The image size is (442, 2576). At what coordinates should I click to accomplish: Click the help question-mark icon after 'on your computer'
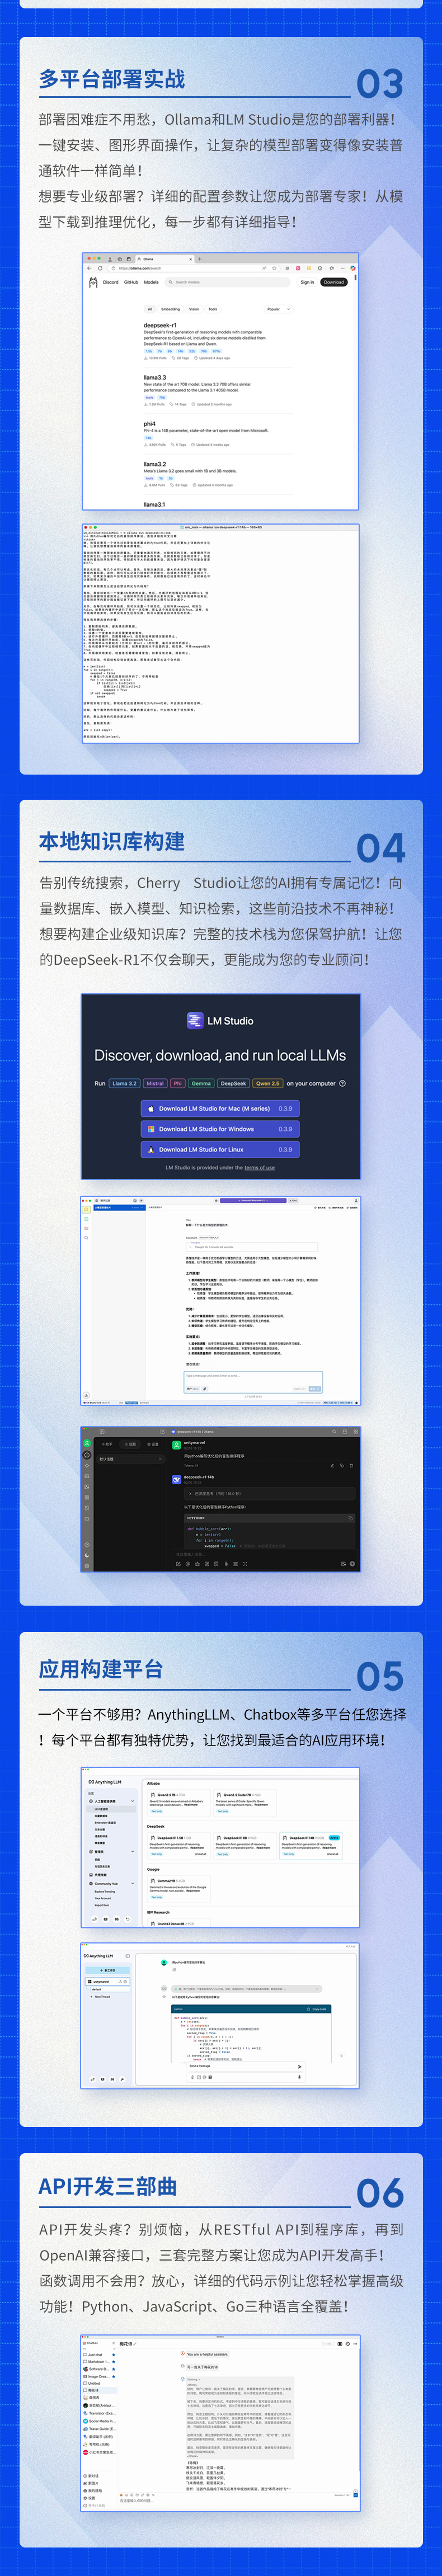point(342,1083)
